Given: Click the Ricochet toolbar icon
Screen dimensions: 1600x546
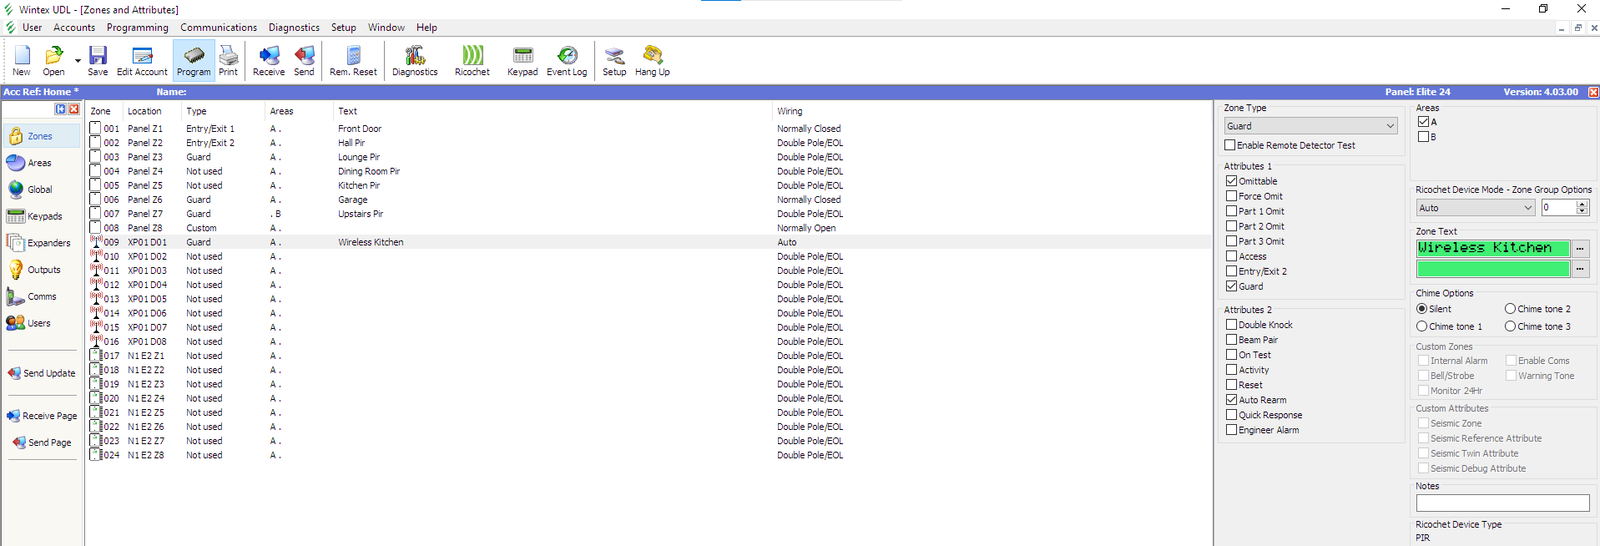Looking at the screenshot, I should pyautogui.click(x=472, y=60).
